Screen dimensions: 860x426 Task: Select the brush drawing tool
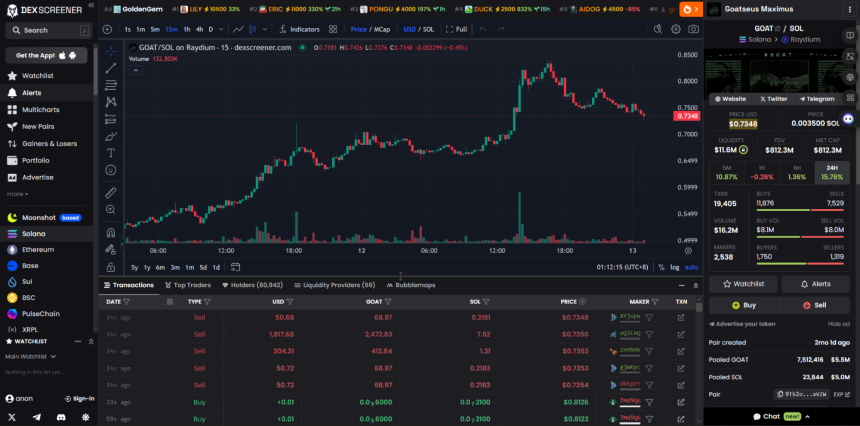coord(111,136)
